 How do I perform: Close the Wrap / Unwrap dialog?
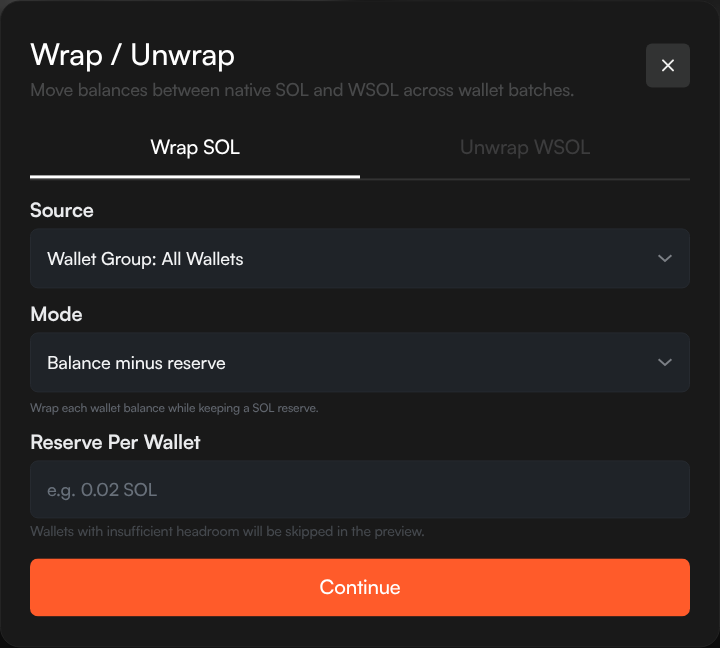click(667, 66)
